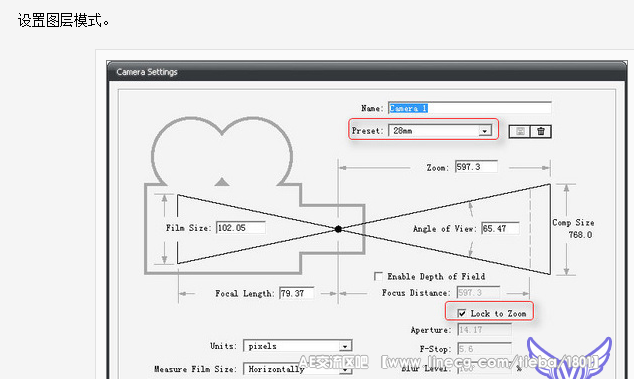Open the Units pixels dropdown
The image size is (634, 379).
[298, 346]
